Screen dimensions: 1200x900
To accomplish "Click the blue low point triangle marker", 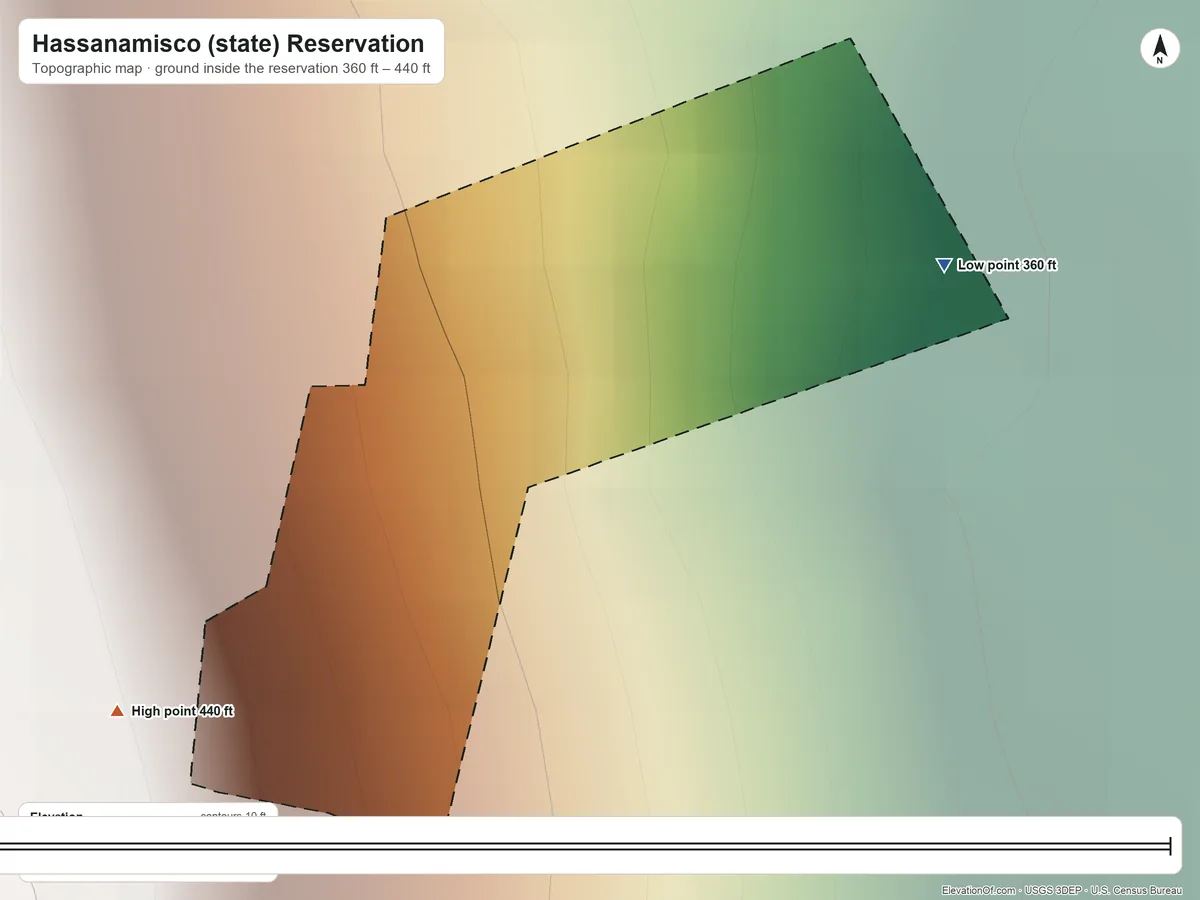I will 943,265.
